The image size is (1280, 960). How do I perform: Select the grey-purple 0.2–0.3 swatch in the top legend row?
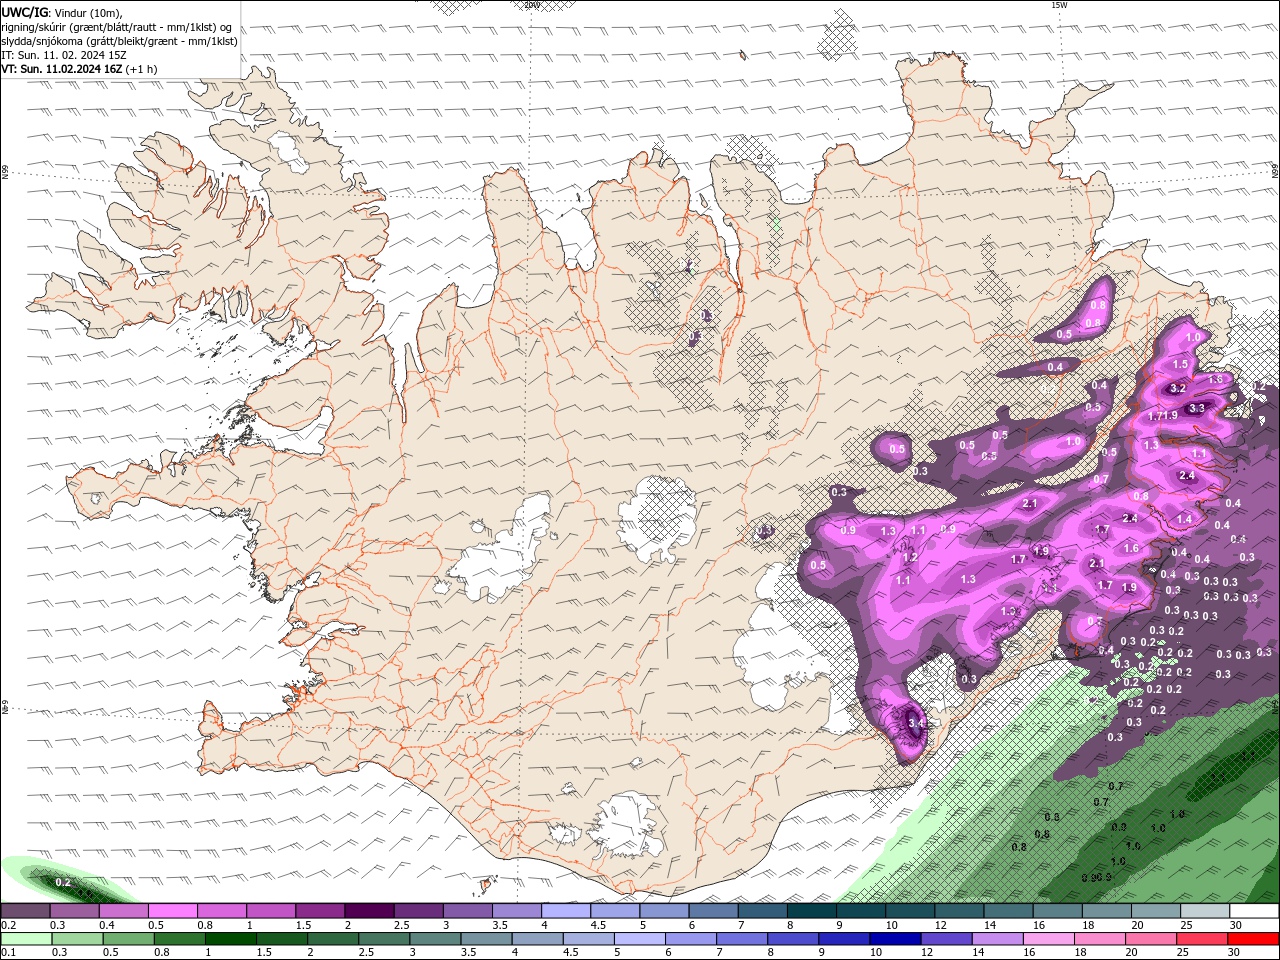26,911
